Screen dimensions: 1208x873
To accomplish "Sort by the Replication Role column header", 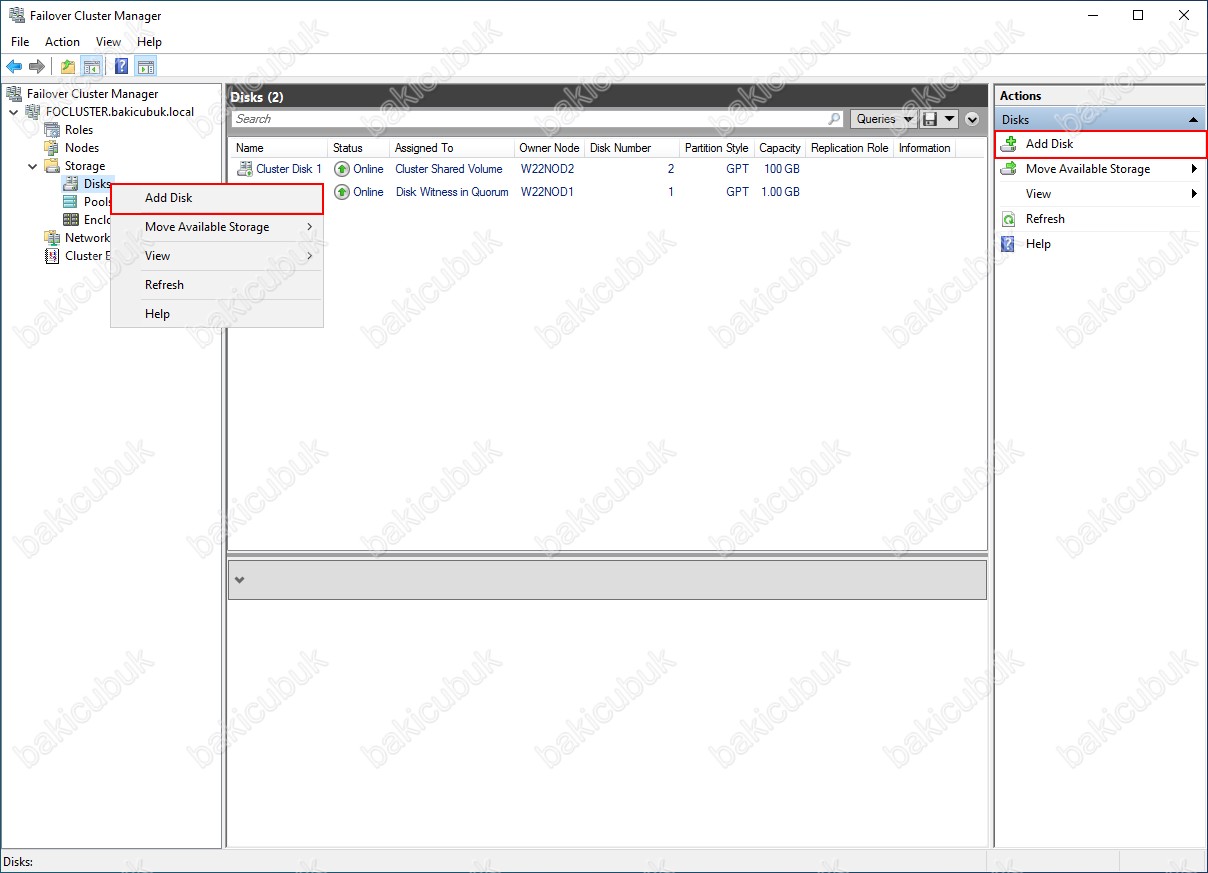I will (x=850, y=148).
